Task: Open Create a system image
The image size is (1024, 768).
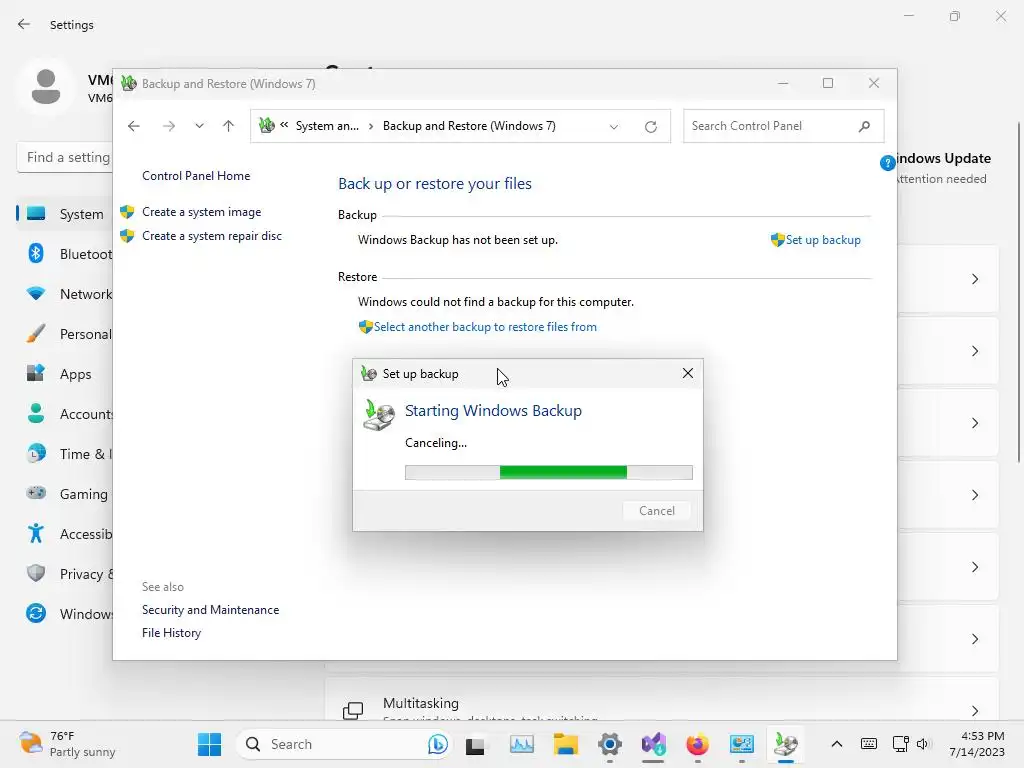Action: (x=201, y=212)
